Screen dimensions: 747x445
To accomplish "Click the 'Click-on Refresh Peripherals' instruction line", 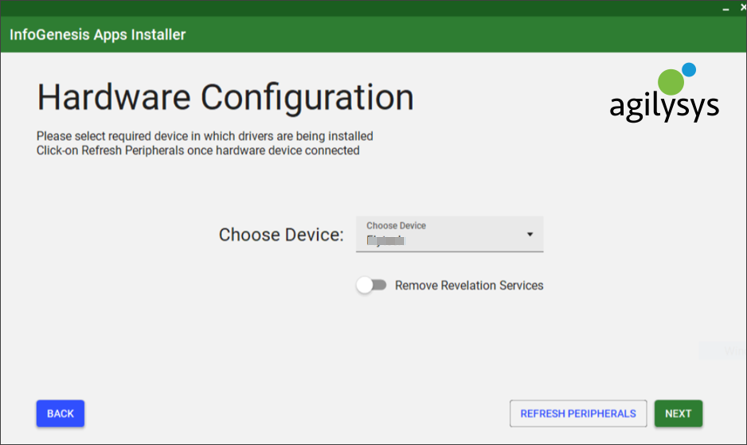I will tap(198, 151).
